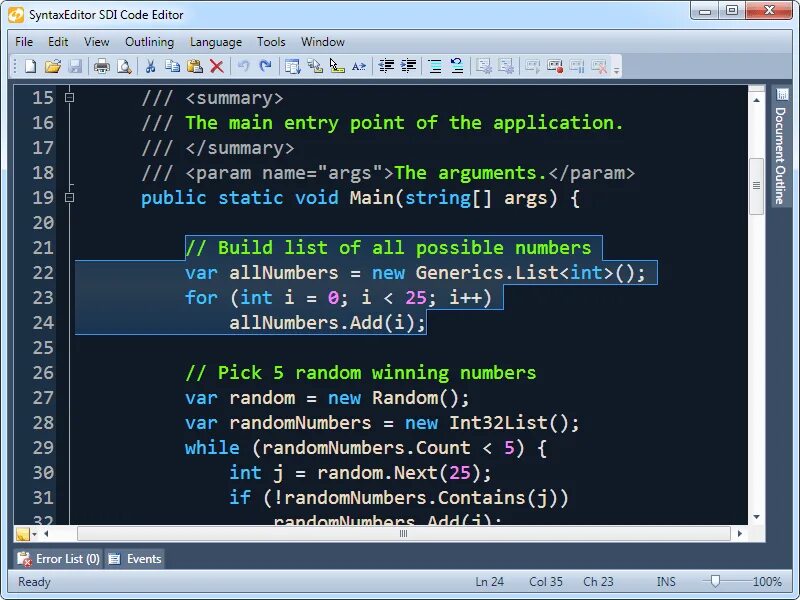Click the red X Delete icon
Screen dimensions: 800x600
217,66
